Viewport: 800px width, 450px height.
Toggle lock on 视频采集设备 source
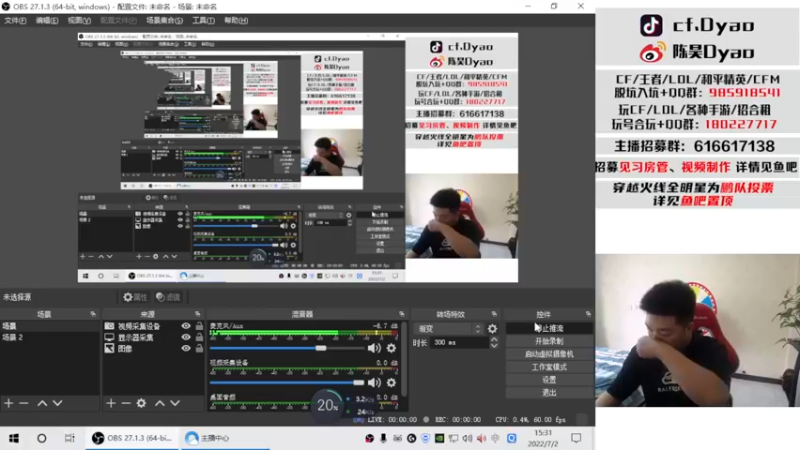pyautogui.click(x=199, y=326)
